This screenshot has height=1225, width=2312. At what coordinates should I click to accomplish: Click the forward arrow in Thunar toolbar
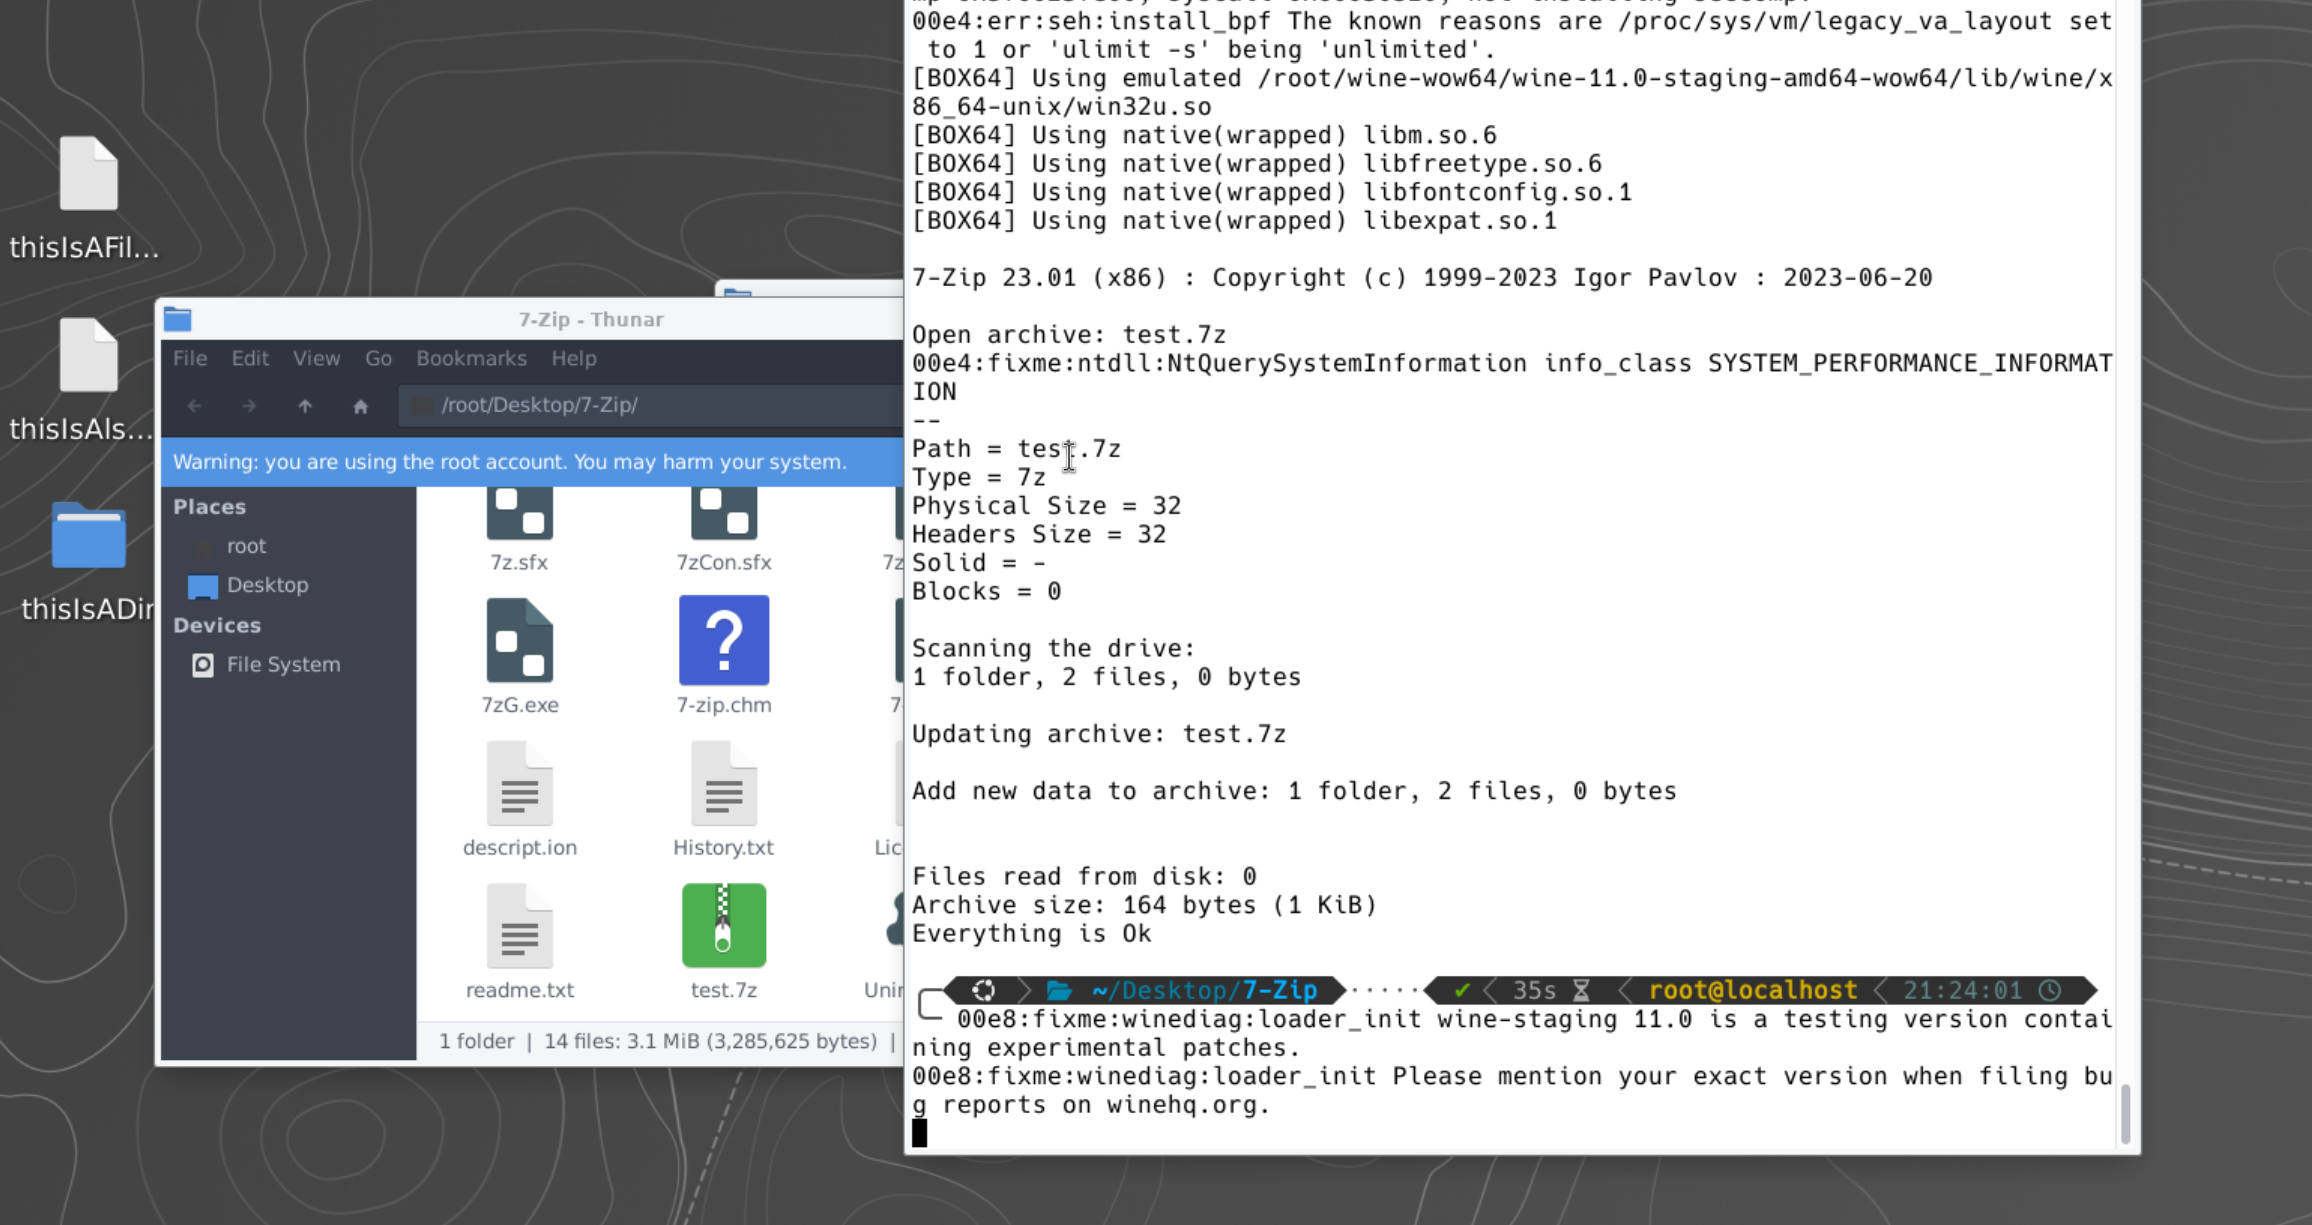[x=249, y=405]
